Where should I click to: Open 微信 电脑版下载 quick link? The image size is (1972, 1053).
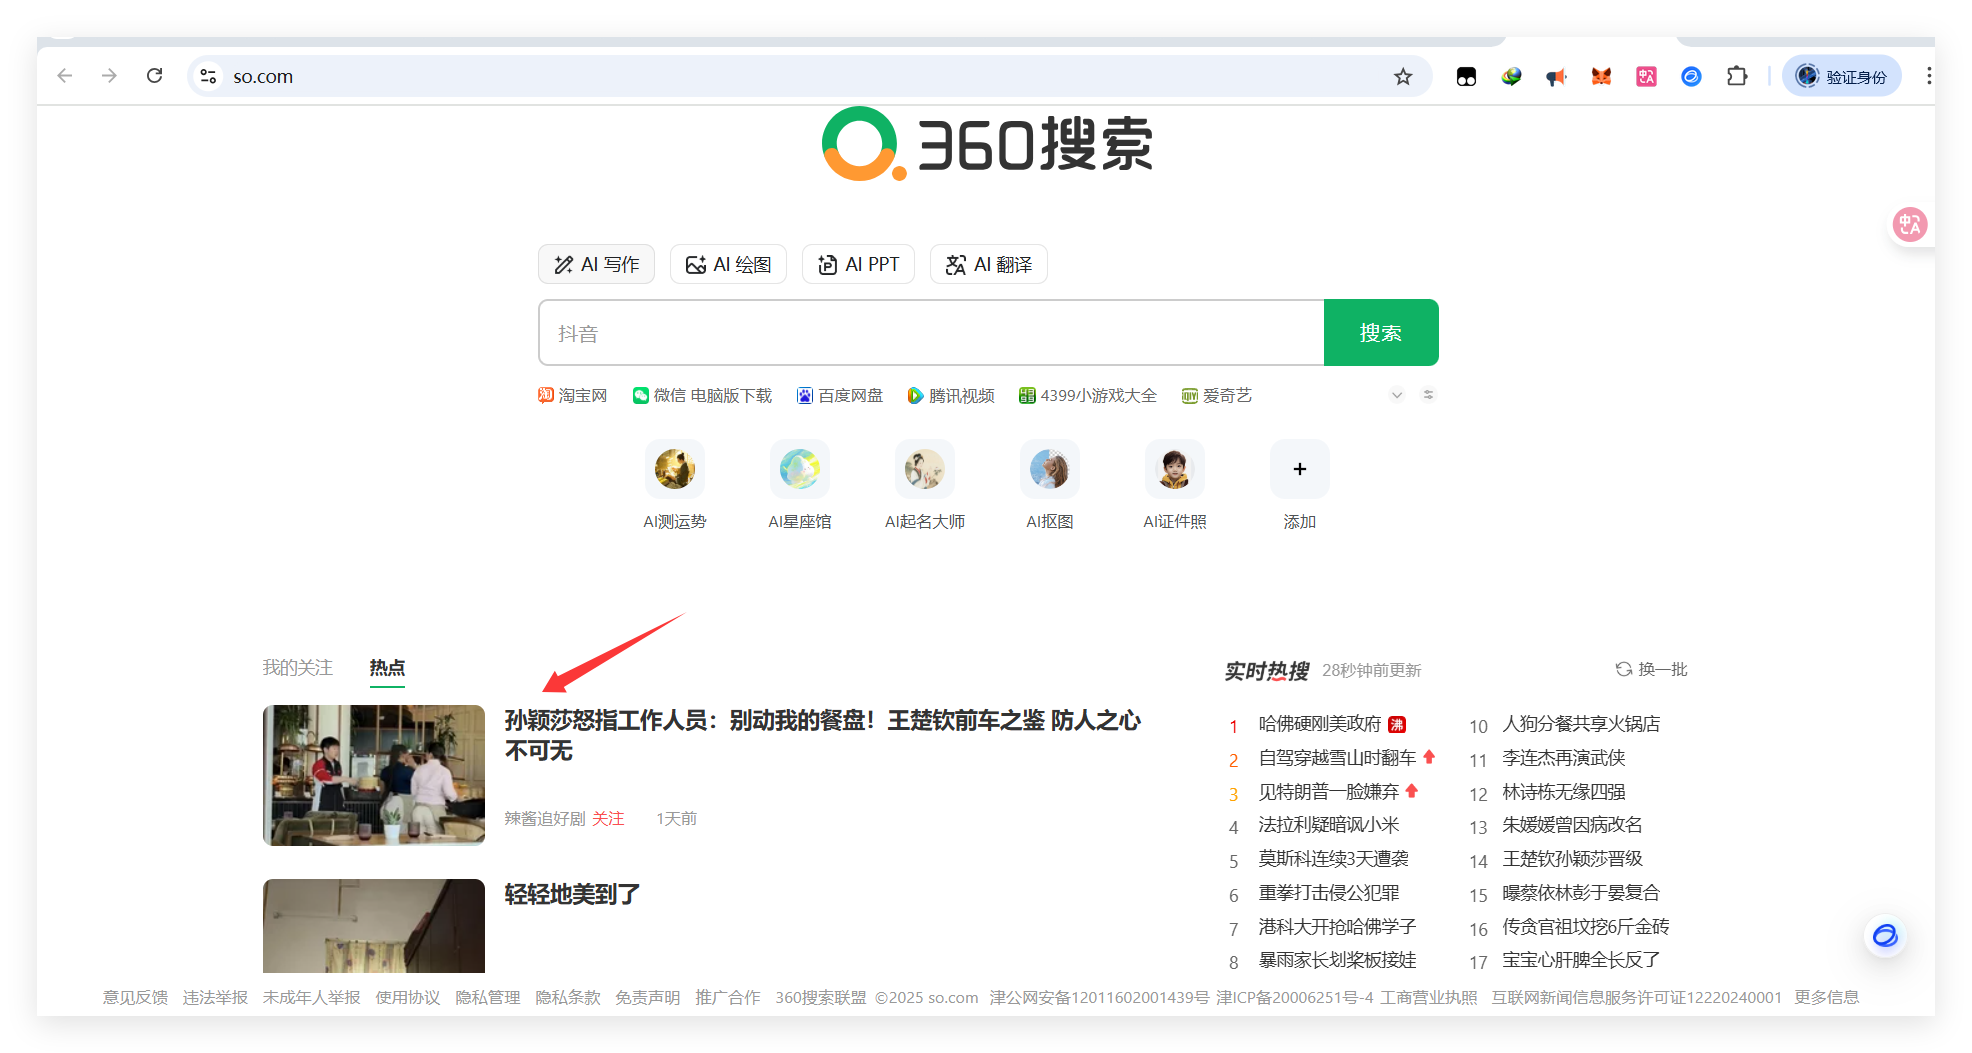[702, 395]
